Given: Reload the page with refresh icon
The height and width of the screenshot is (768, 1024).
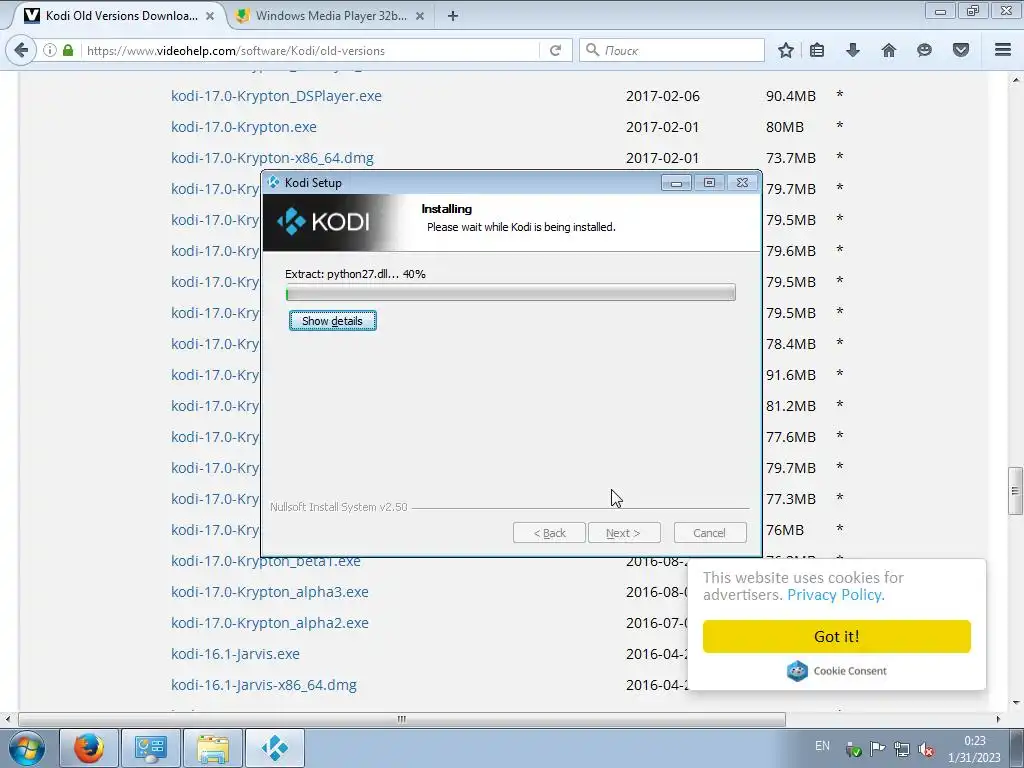Looking at the screenshot, I should 556,50.
